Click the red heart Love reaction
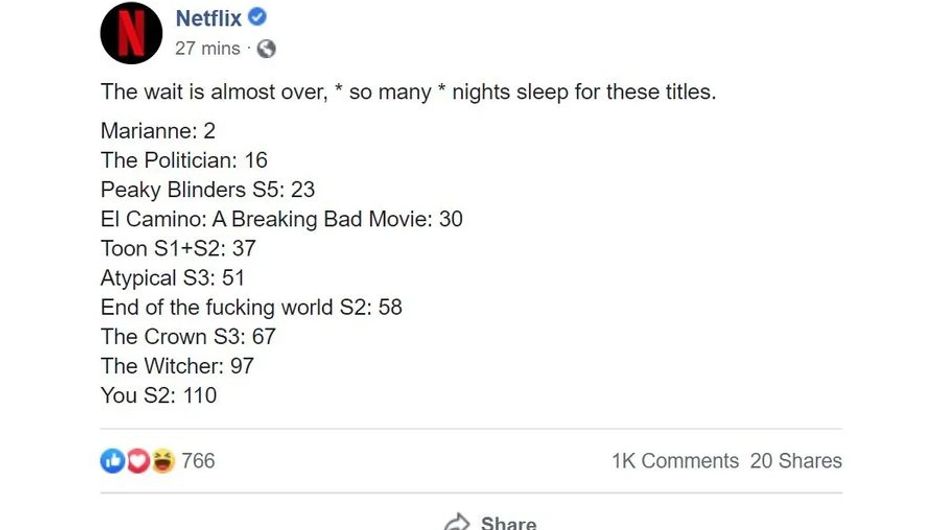Image resolution: width=940 pixels, height=530 pixels. point(137,461)
